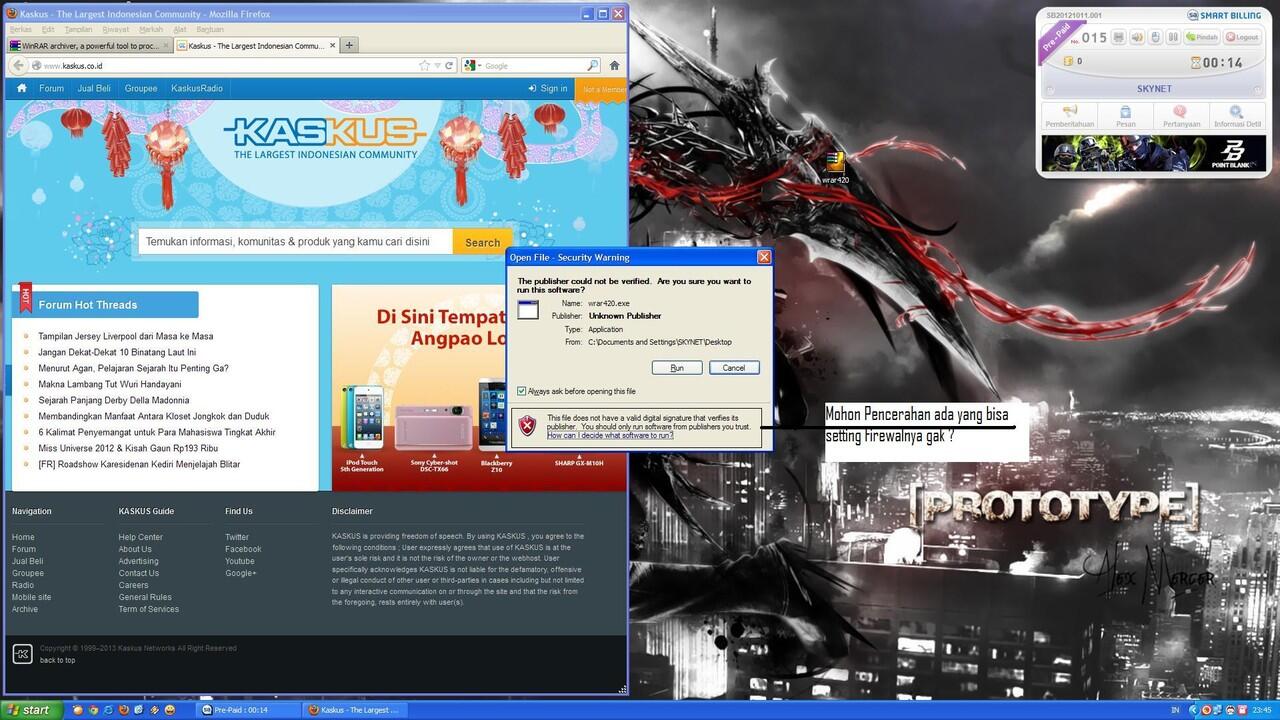Screen dimensions: 1280x720
Task: Uncheck 'Always ask before opening this file'
Action: tap(522, 391)
